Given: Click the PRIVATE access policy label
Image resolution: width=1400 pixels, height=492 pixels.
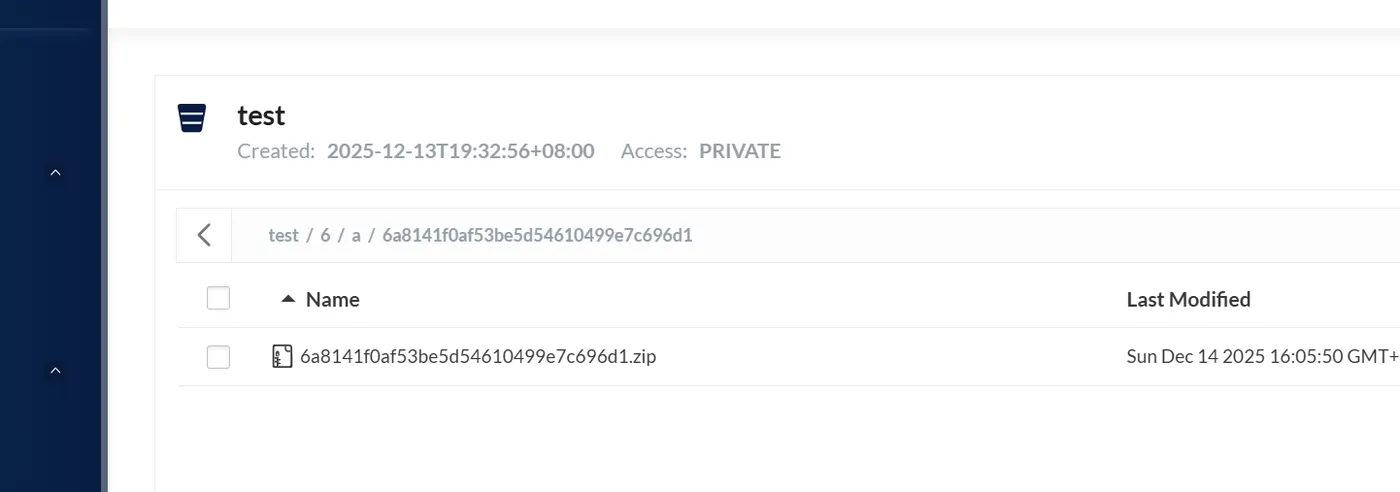Looking at the screenshot, I should [x=739, y=152].
